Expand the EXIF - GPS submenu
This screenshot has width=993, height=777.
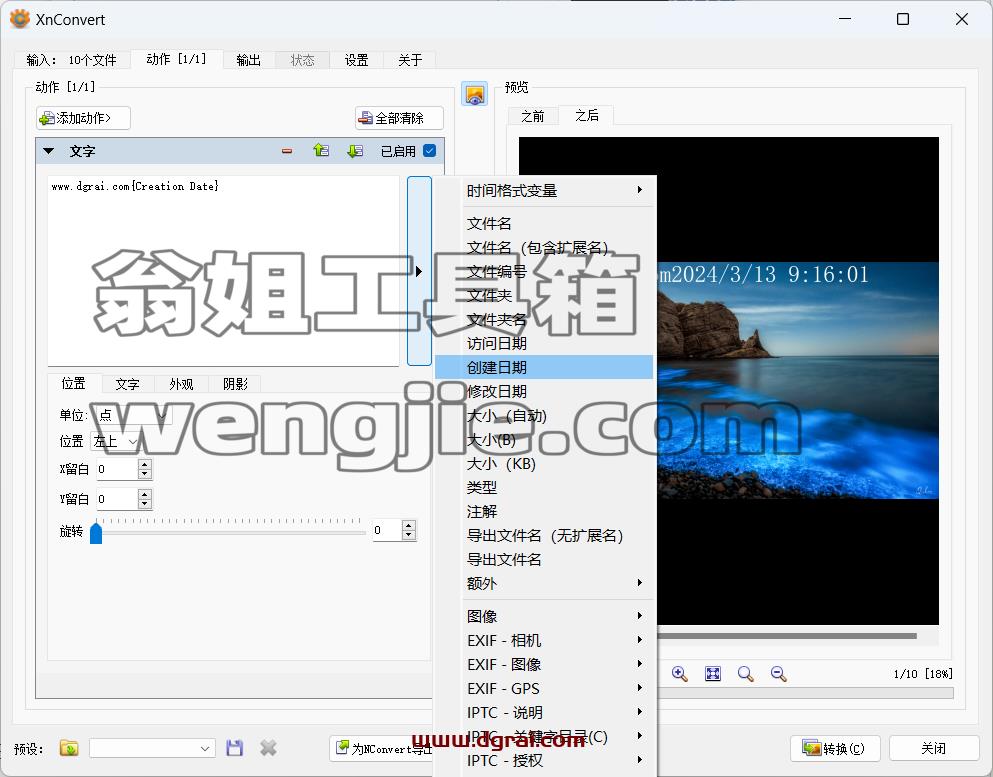click(544, 688)
